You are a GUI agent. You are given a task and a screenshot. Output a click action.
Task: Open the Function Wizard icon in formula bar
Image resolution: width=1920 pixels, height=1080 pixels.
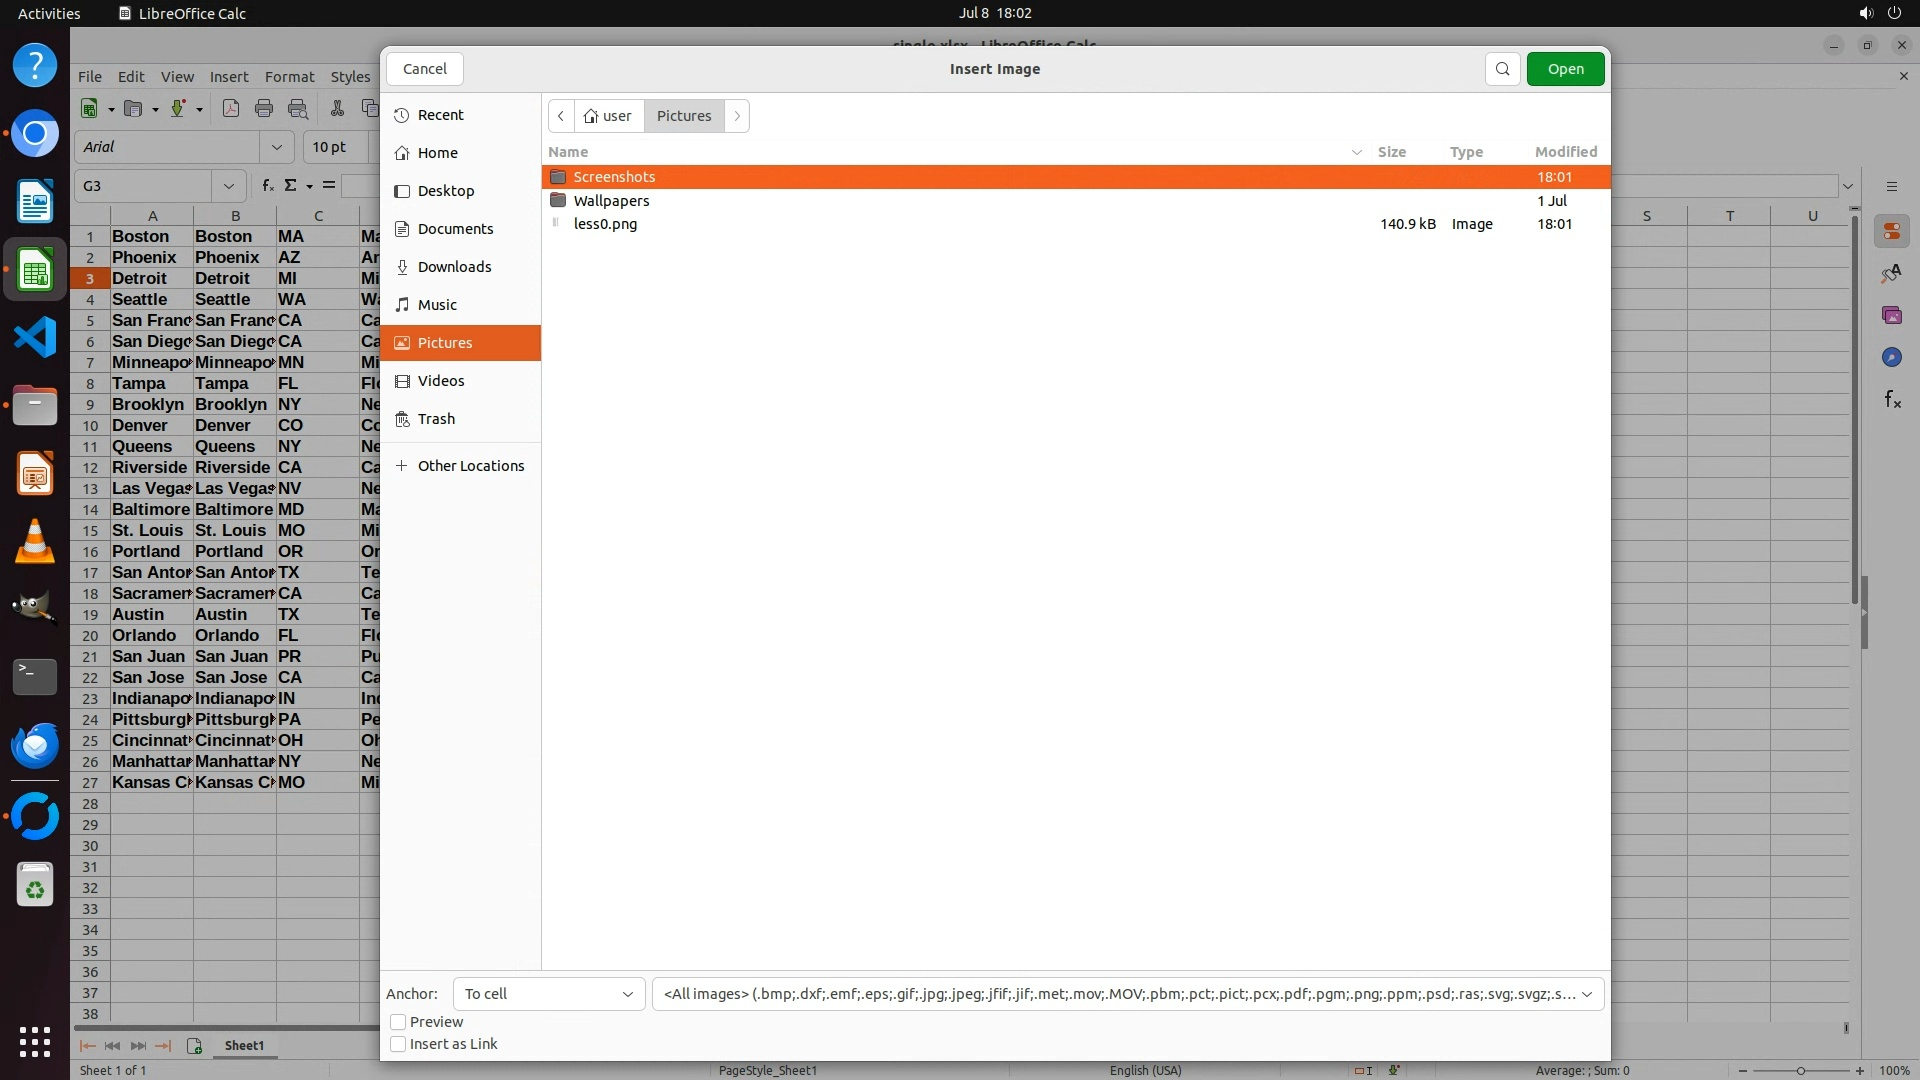(x=267, y=186)
